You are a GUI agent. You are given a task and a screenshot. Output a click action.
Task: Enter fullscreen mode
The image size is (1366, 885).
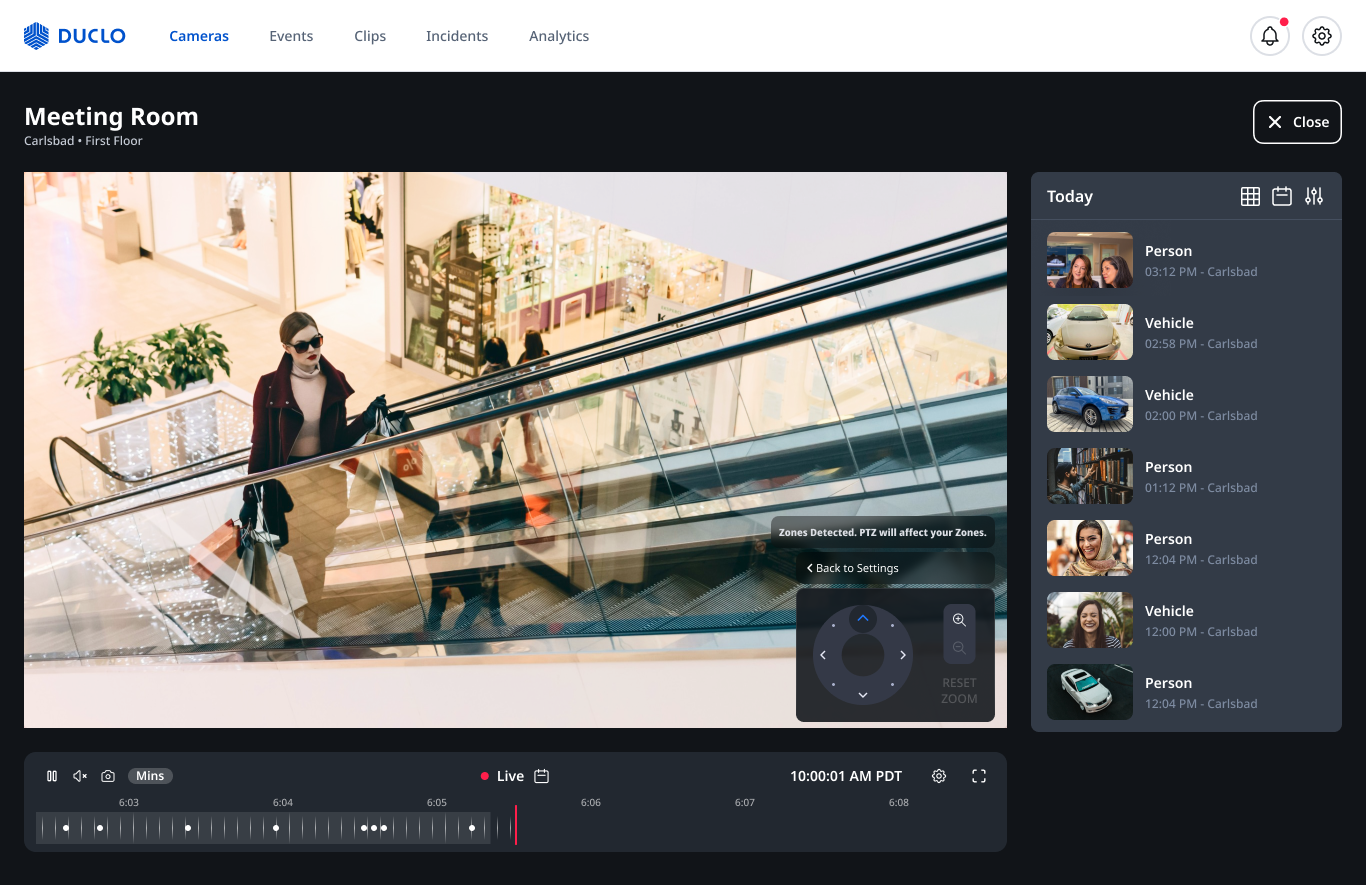(x=979, y=776)
